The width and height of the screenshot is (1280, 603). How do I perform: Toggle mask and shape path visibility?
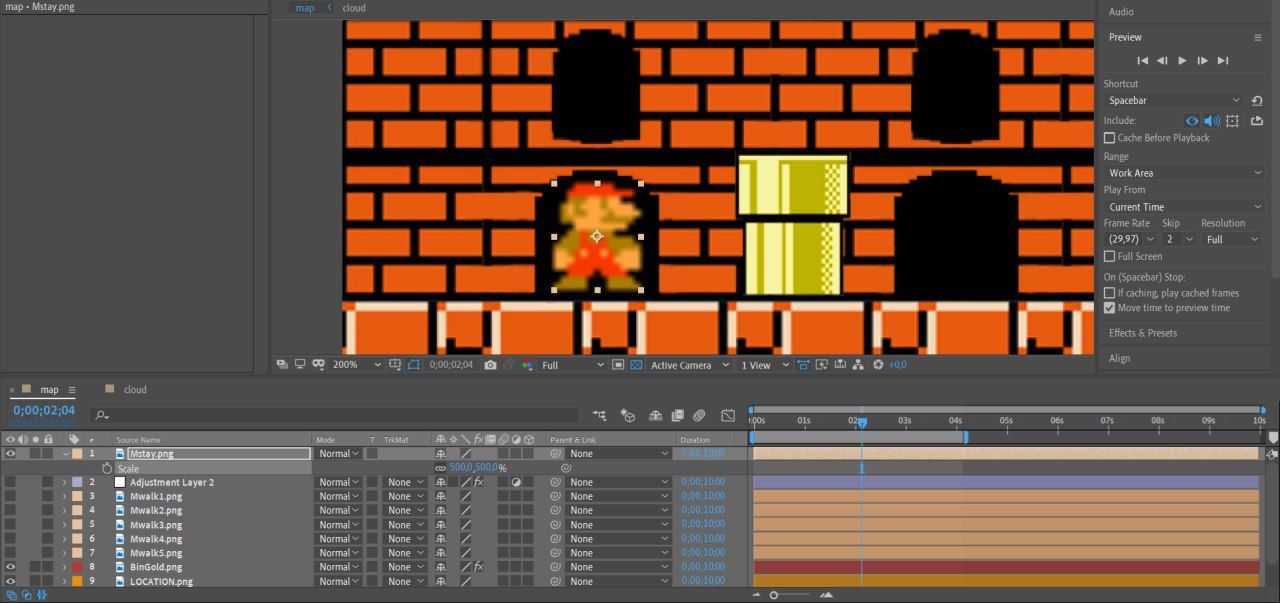[x=414, y=365]
